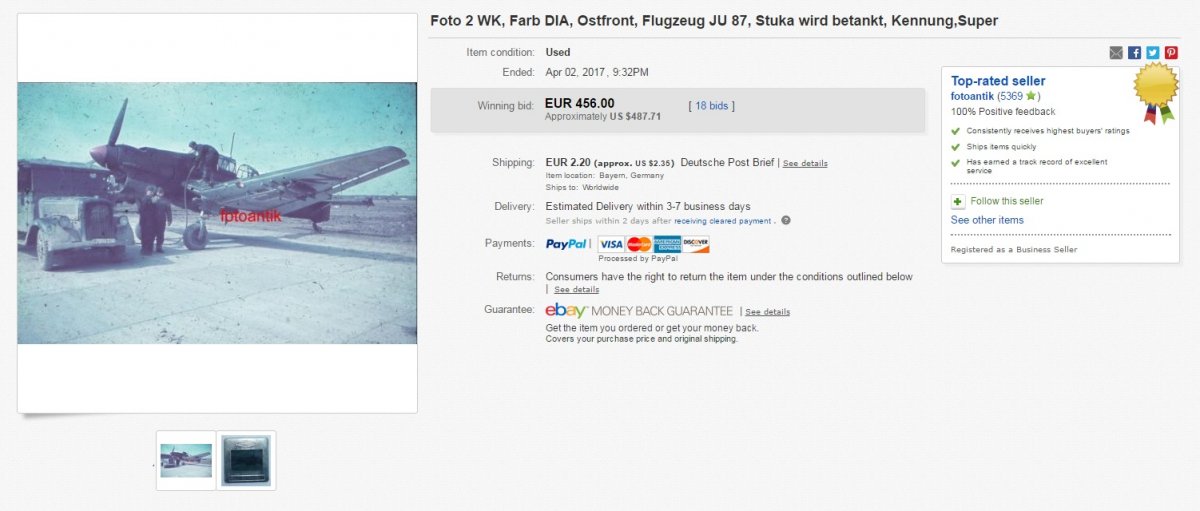Viewport: 1200px width, 511px height.
Task: Pin the listing on Pinterest
Action: click(1171, 52)
